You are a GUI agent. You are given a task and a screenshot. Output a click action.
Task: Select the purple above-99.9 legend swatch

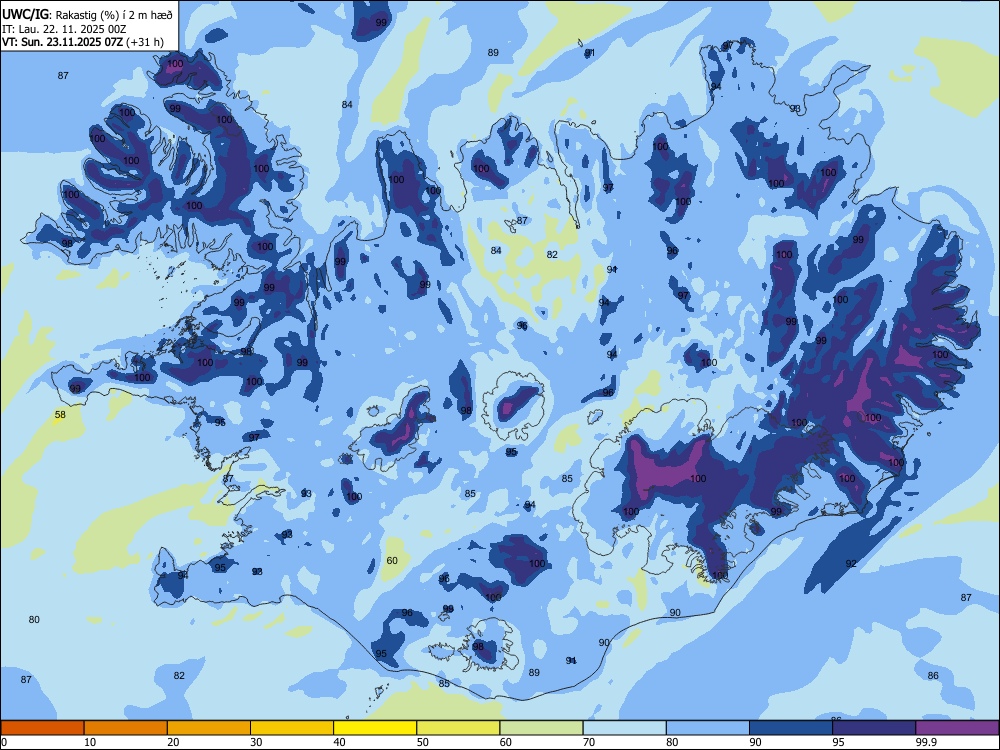[957, 728]
